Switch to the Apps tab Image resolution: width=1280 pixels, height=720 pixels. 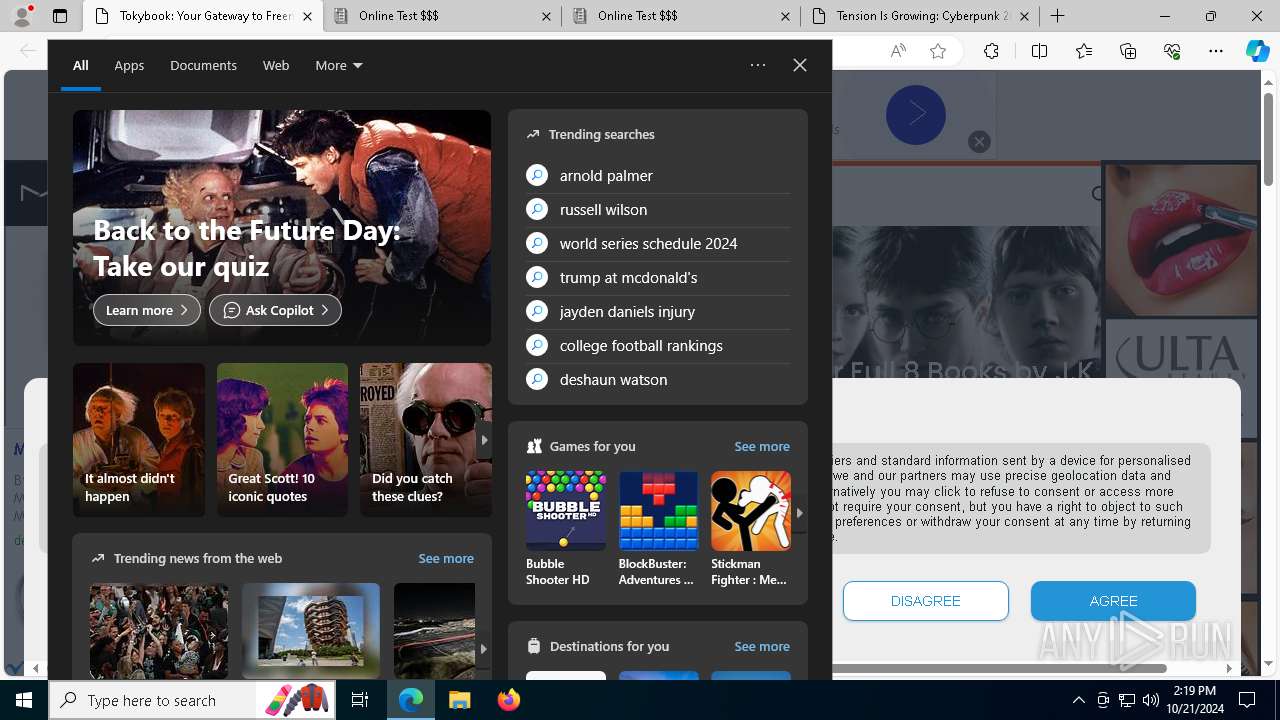tap(129, 65)
